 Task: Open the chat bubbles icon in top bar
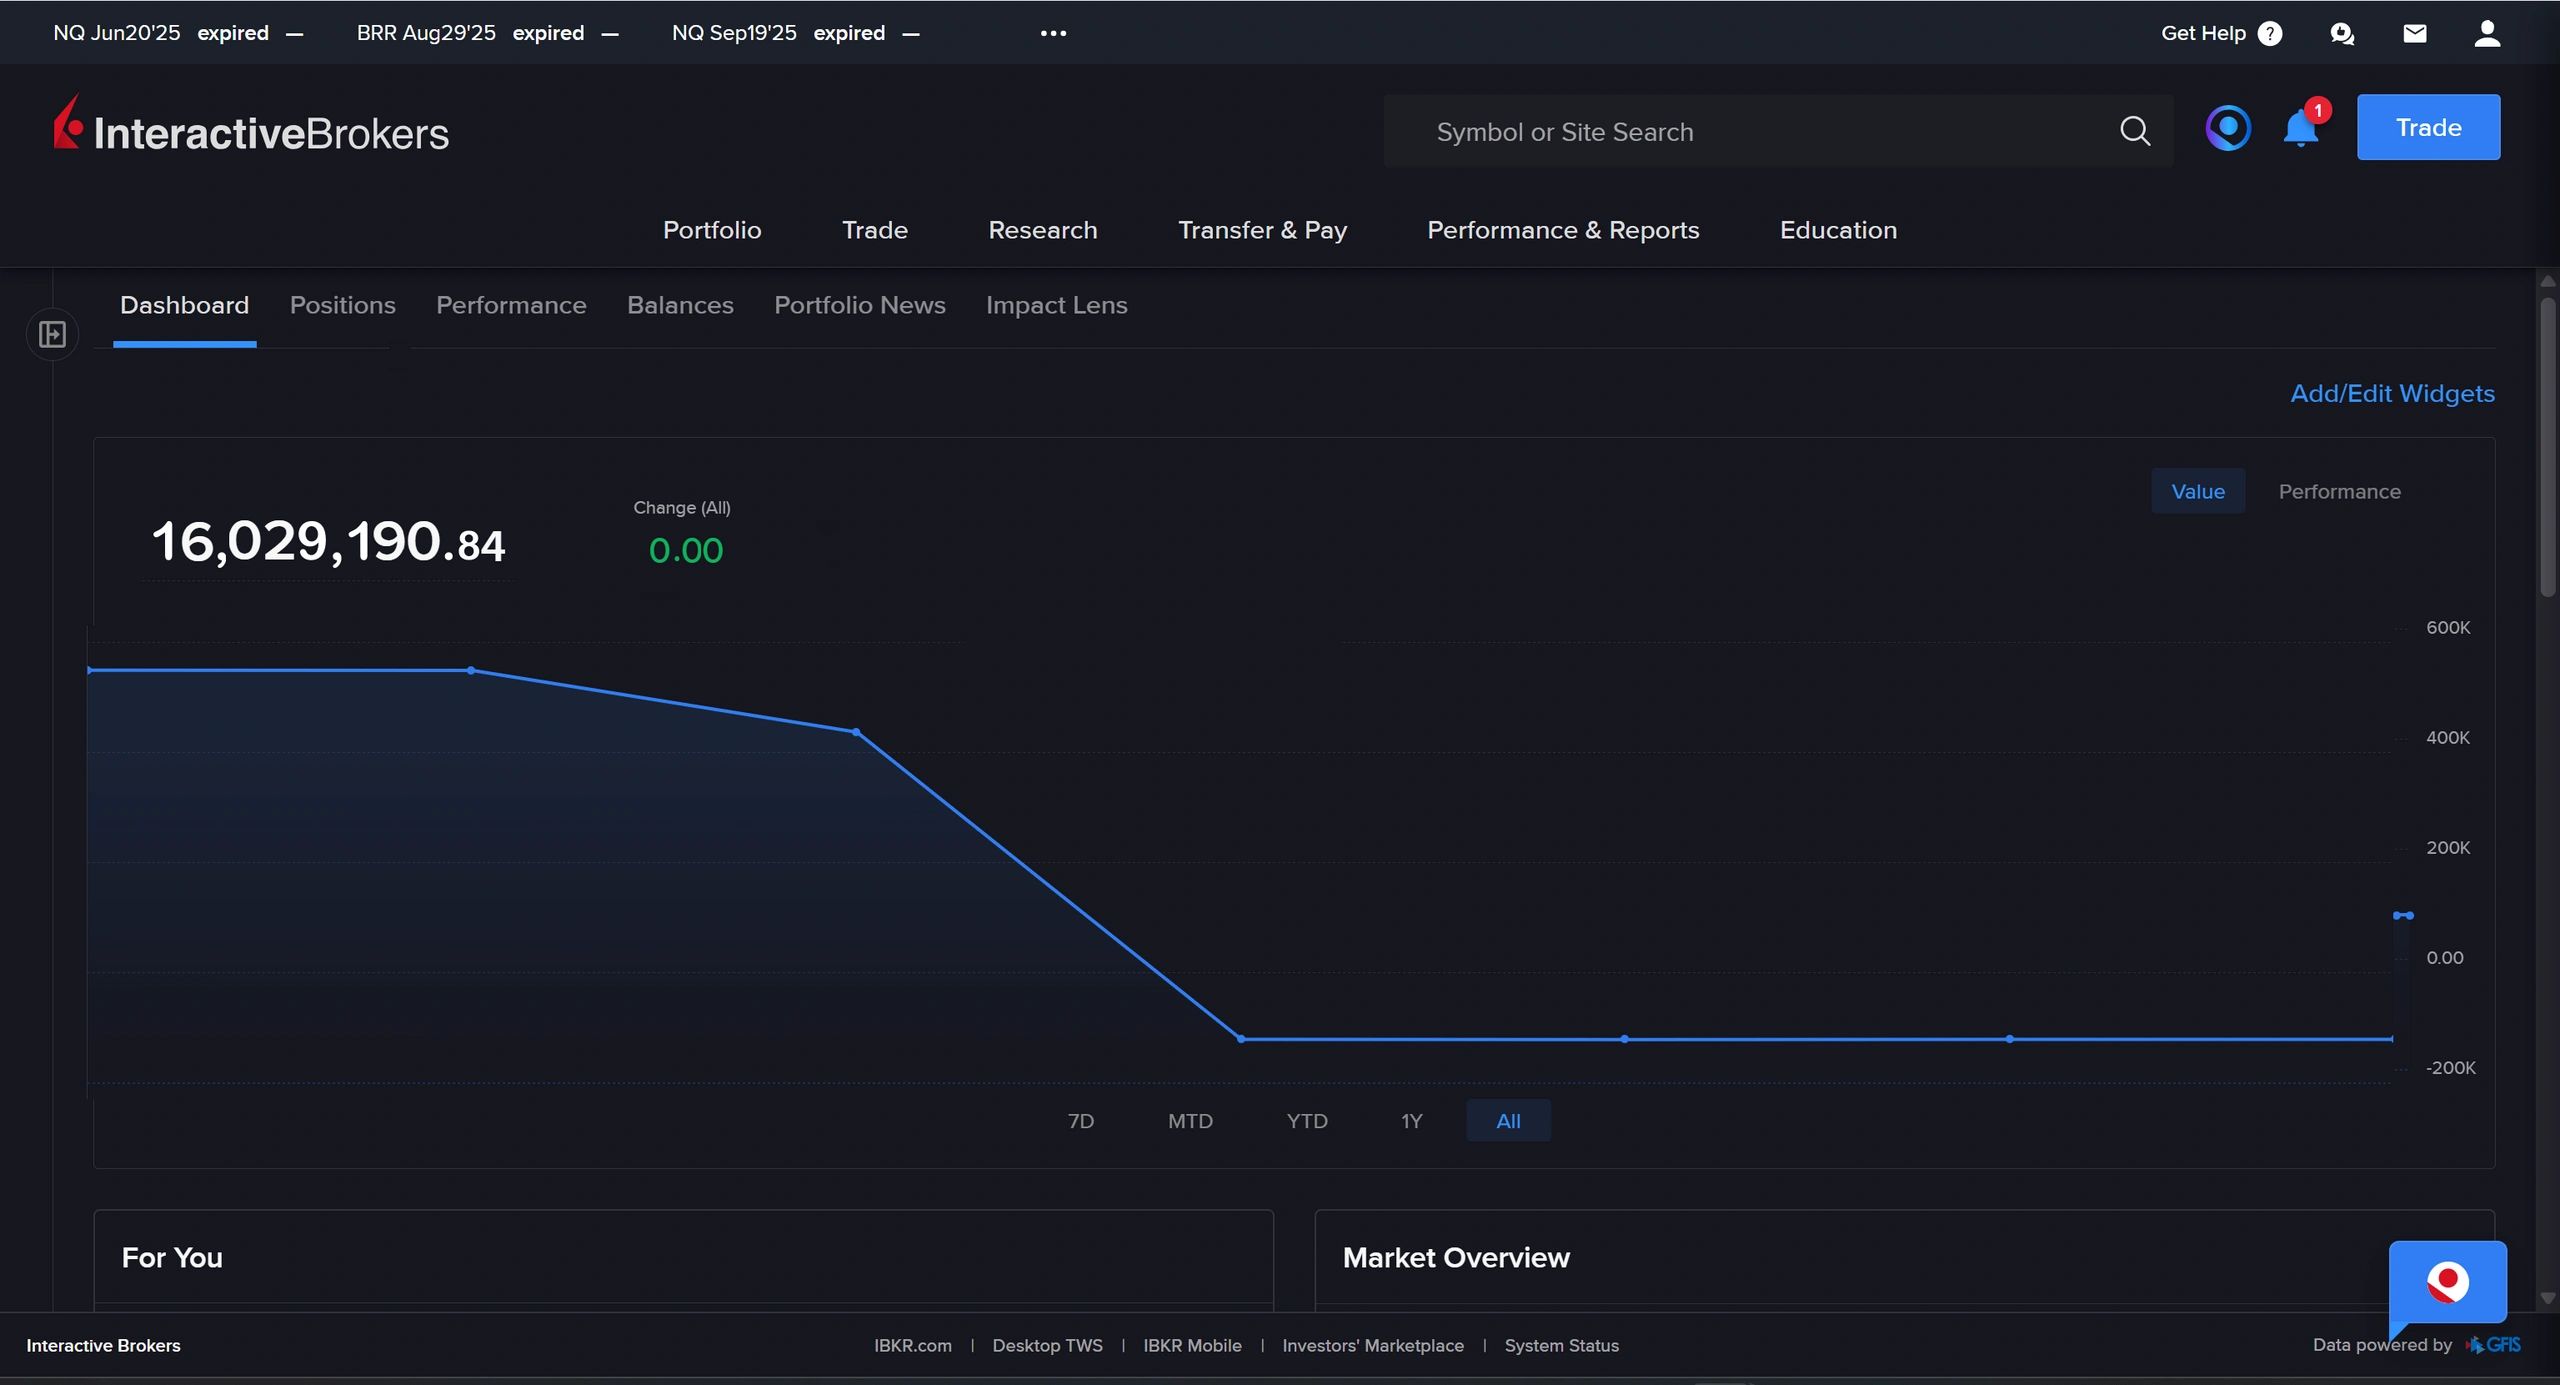coord(2341,34)
